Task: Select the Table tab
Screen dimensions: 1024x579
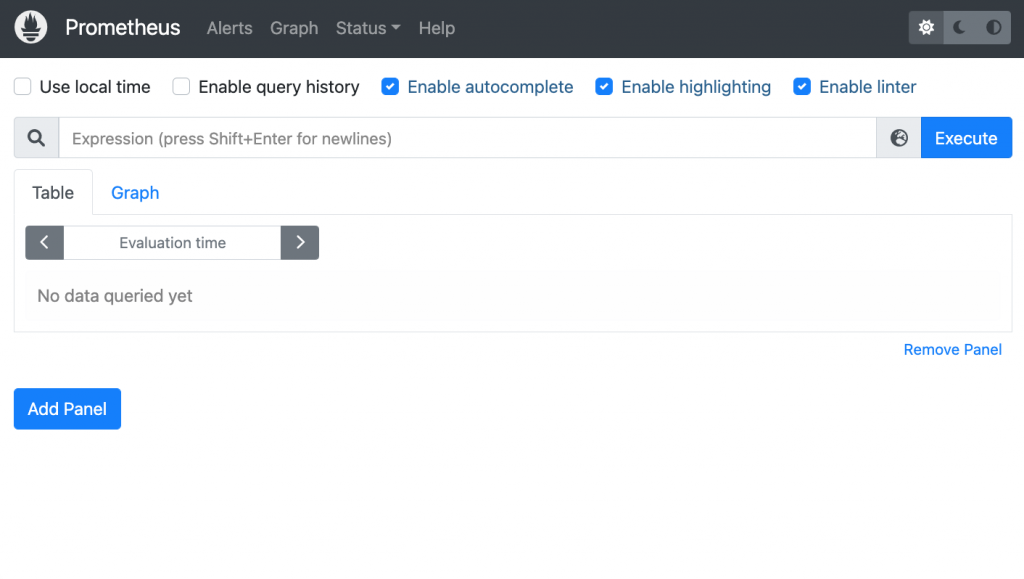Action: pyautogui.click(x=53, y=193)
